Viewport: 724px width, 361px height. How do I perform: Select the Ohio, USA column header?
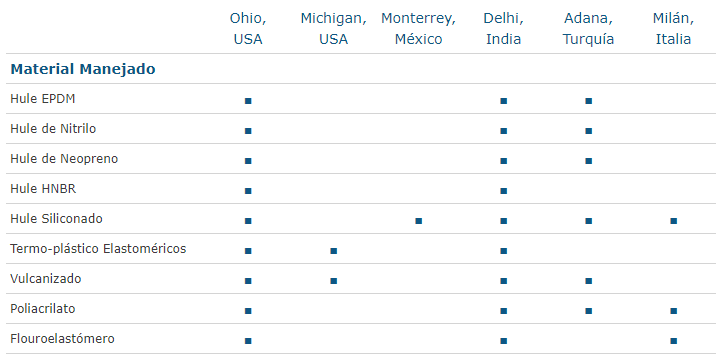click(x=248, y=29)
